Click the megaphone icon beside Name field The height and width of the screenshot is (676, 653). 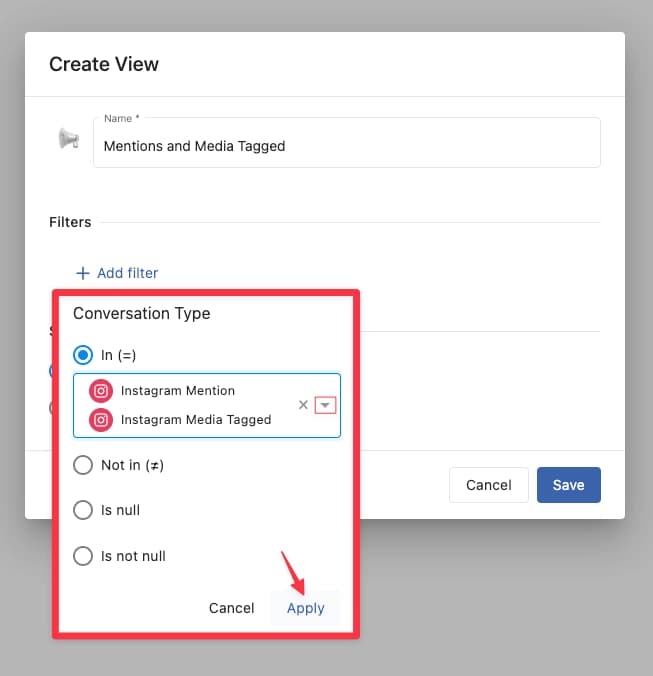(68, 139)
